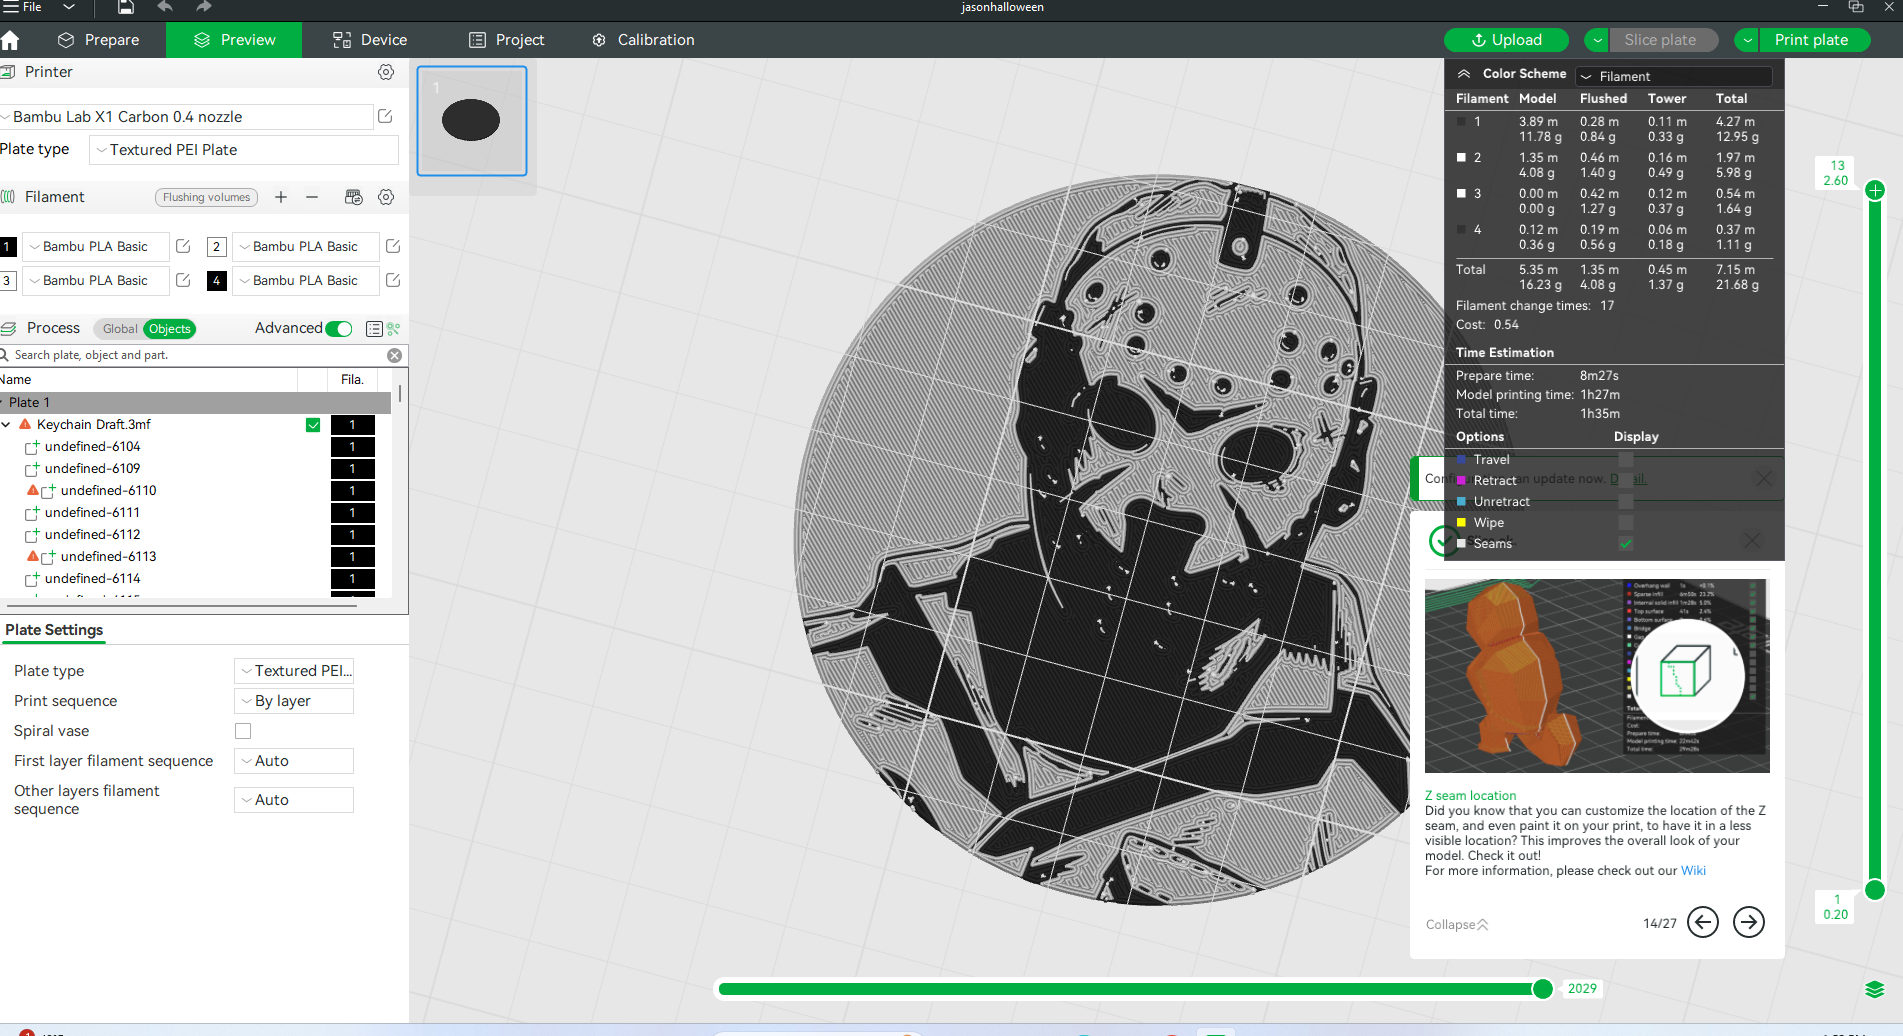Edit filament 2 preset icon

393,246
